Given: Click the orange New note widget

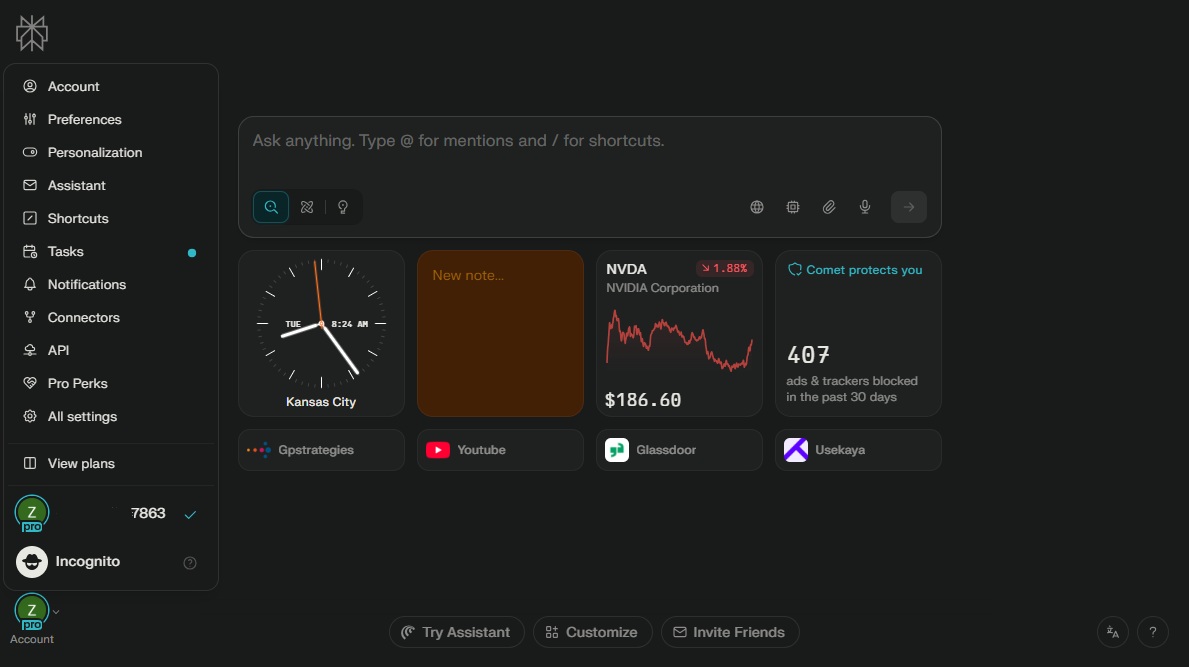Looking at the screenshot, I should tap(500, 333).
